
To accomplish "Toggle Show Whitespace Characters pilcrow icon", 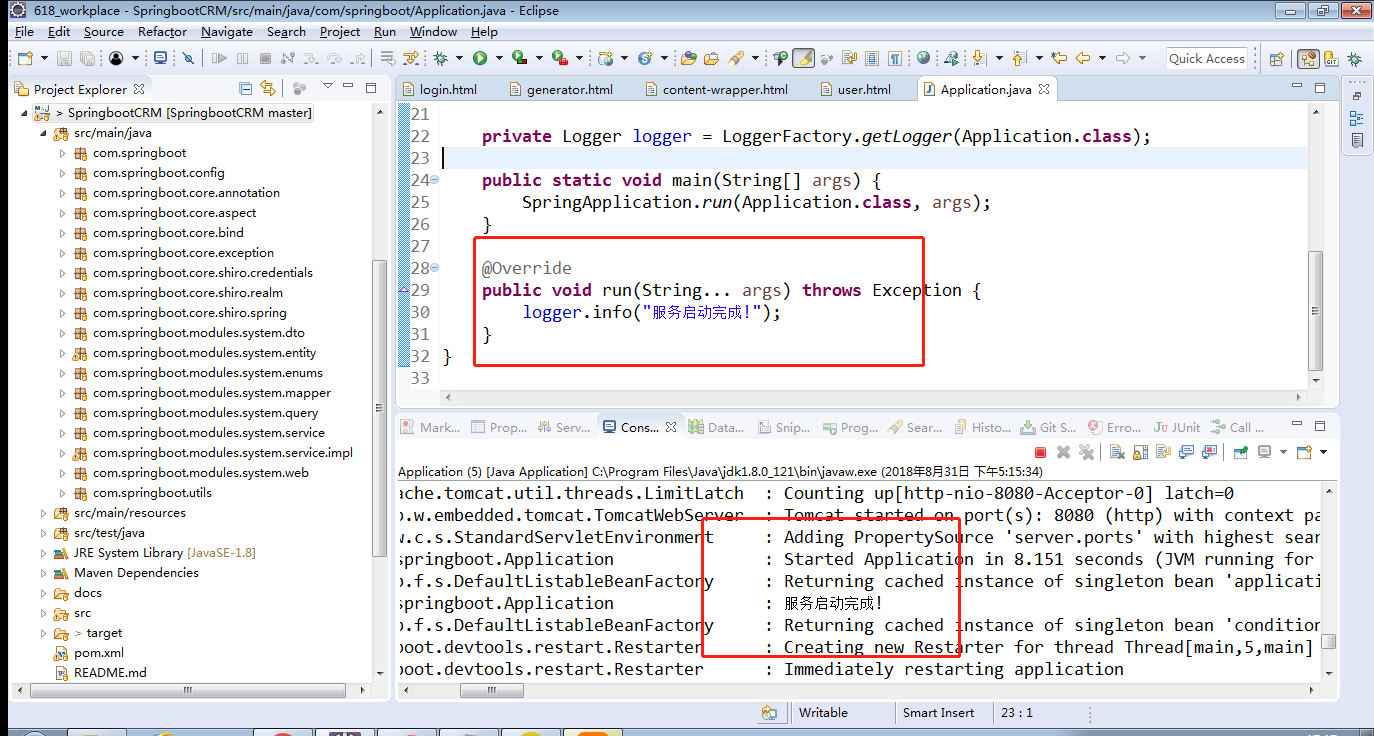I will point(896,58).
